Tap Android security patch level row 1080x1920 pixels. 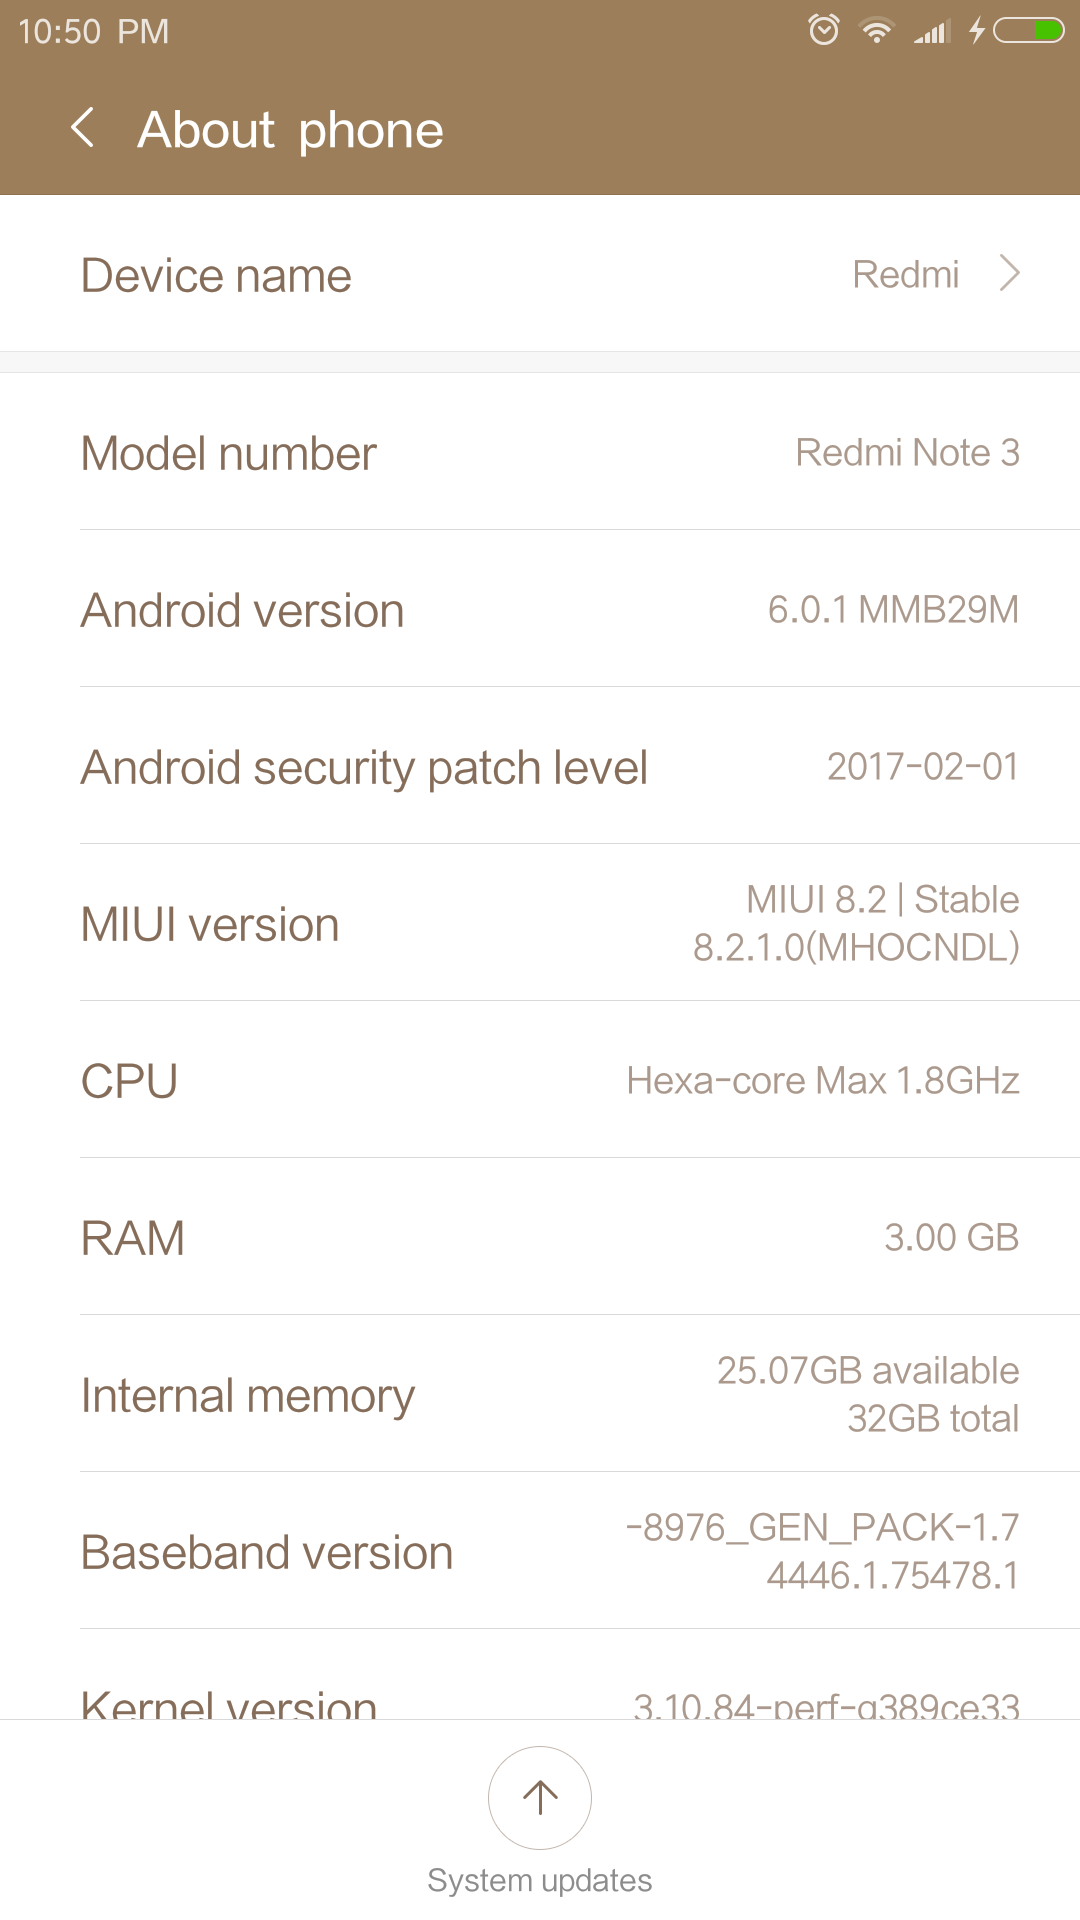[x=540, y=767]
